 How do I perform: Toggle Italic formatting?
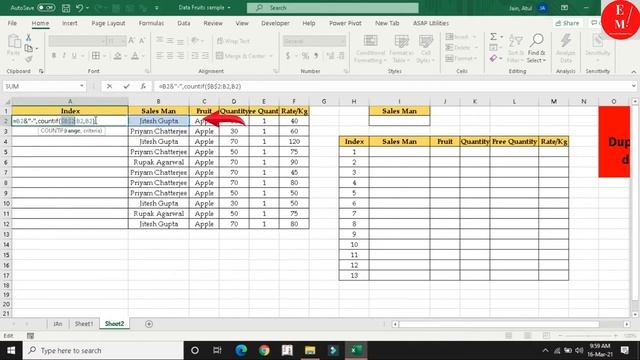[64, 56]
